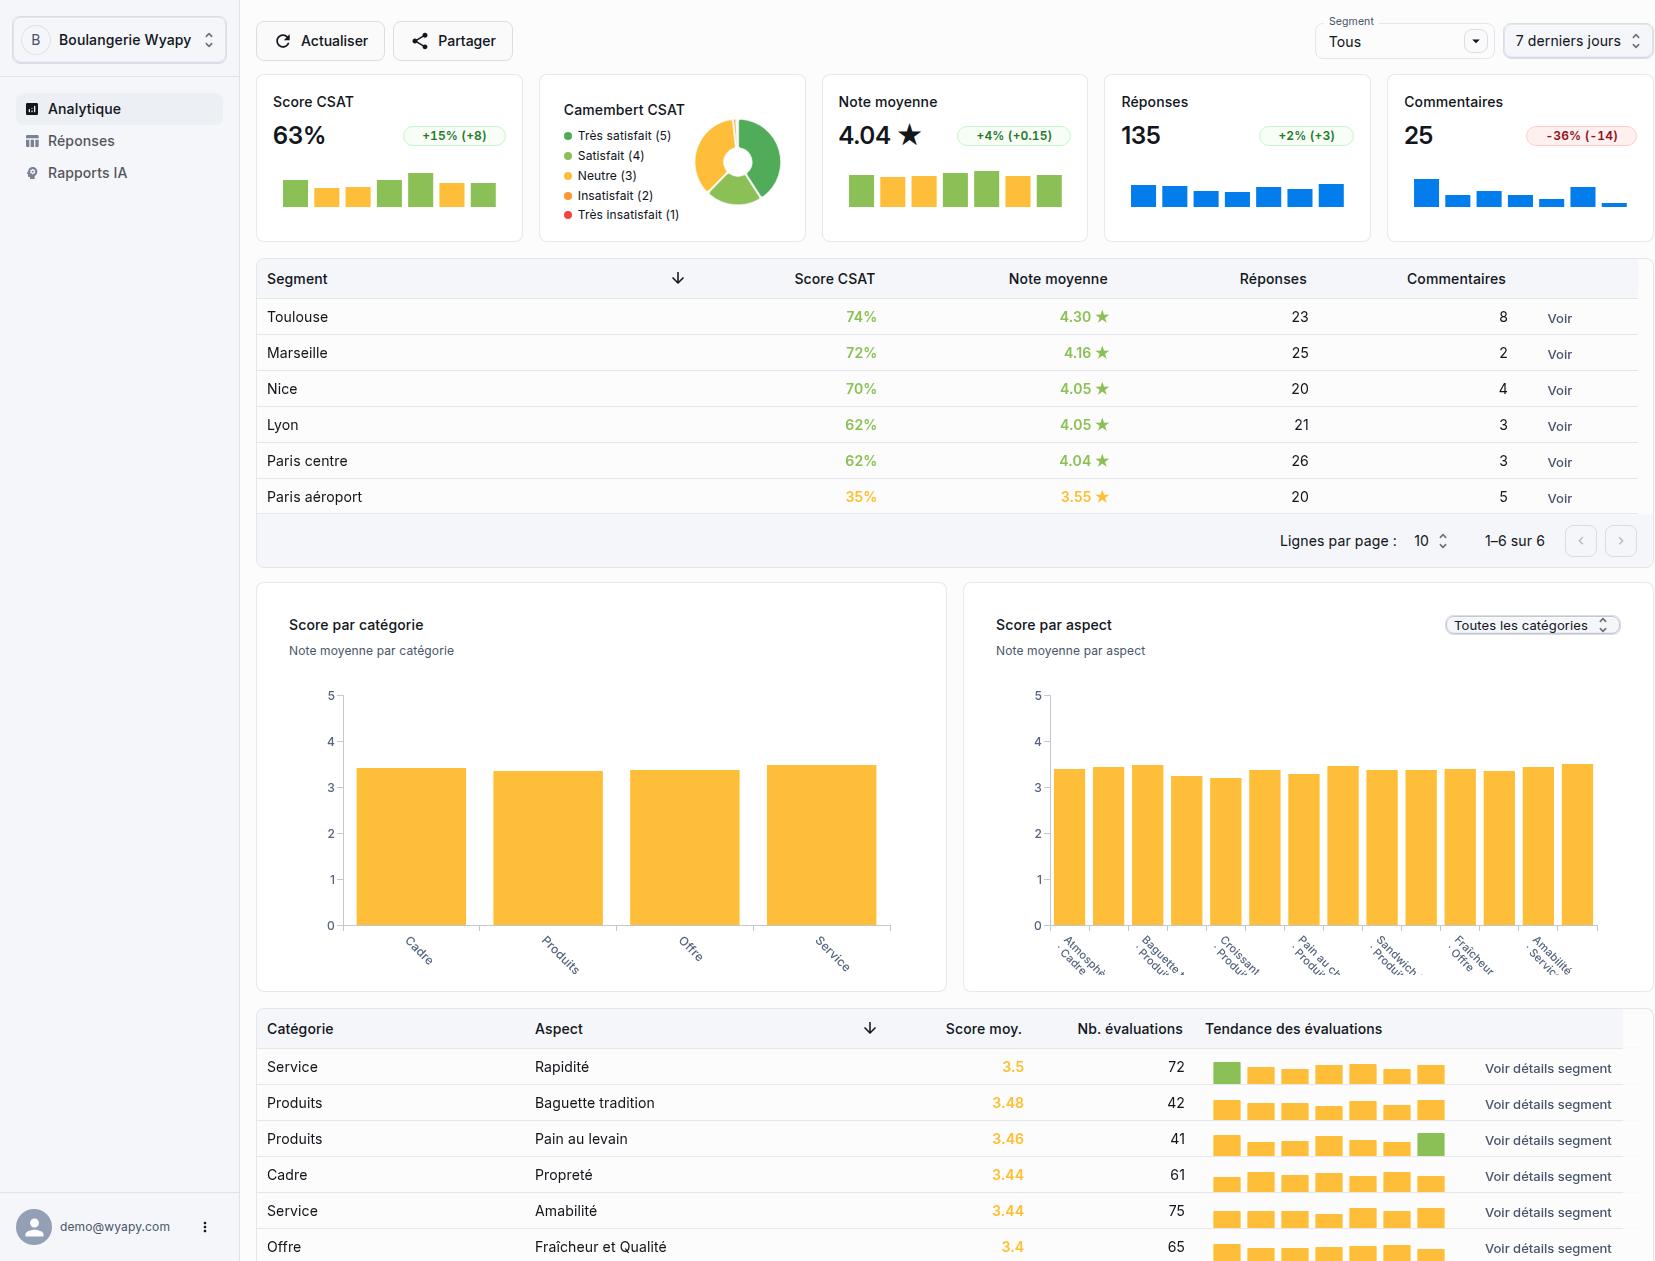
Task: Open the Boulangerie Wyapy organization switcher
Action: click(x=119, y=40)
